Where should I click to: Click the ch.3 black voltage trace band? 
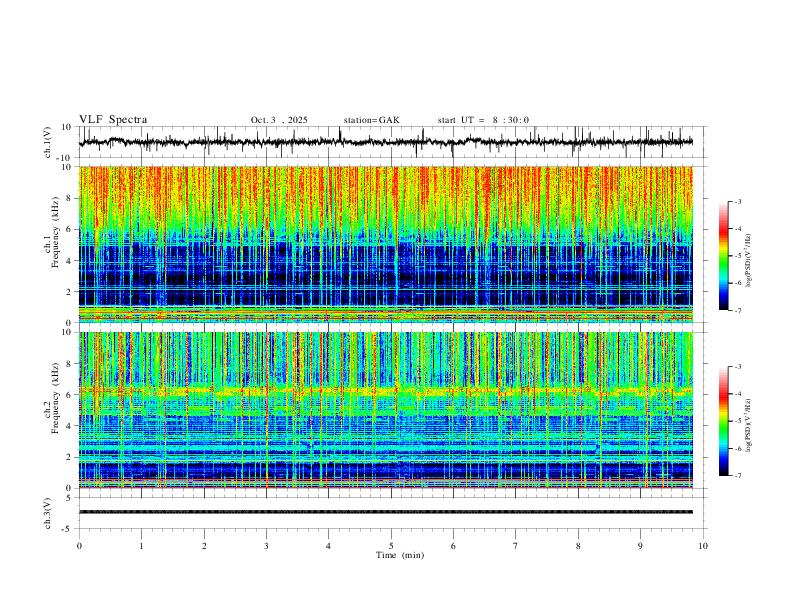386,512
